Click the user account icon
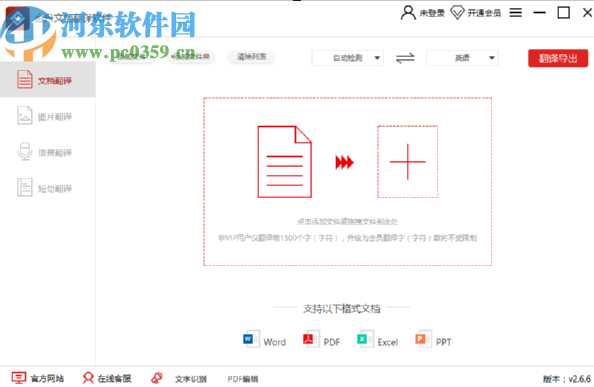The height and width of the screenshot is (387, 594). click(408, 13)
